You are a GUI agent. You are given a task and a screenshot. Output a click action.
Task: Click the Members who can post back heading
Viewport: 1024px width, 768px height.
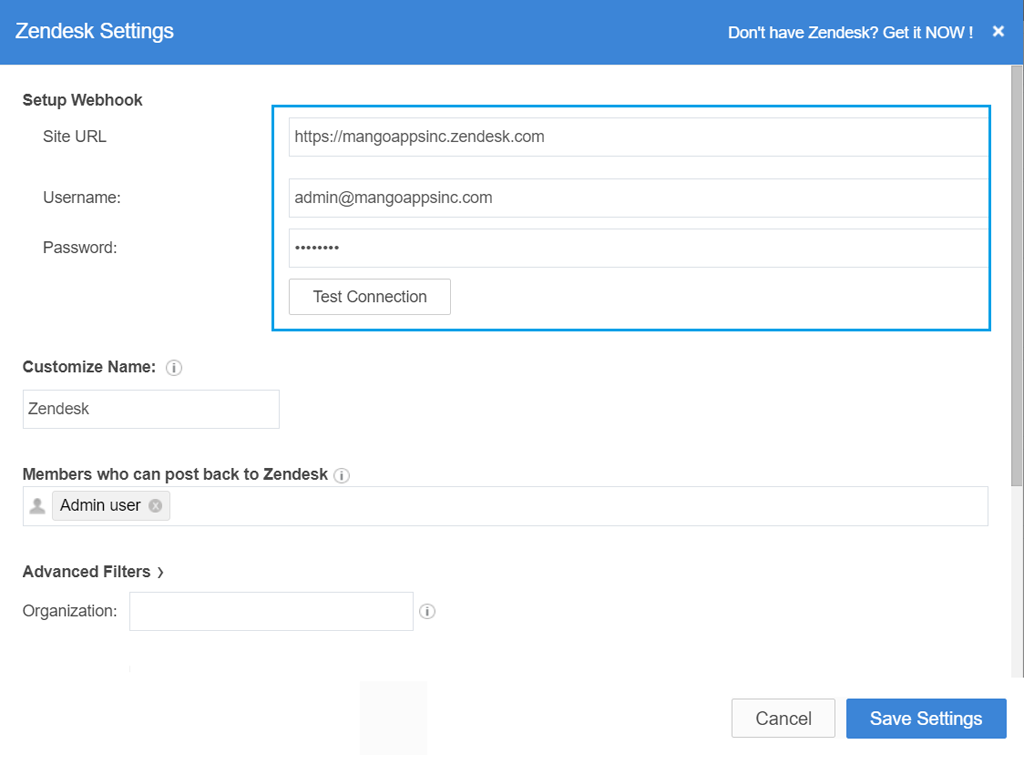[175, 474]
